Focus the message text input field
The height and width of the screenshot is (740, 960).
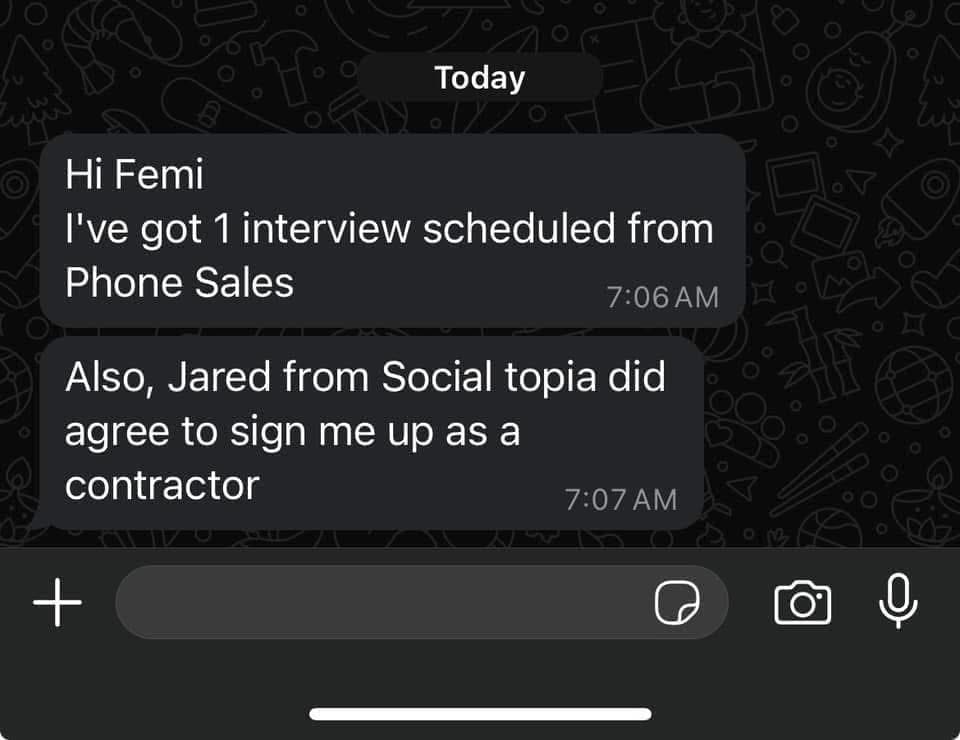pyautogui.click(x=380, y=603)
